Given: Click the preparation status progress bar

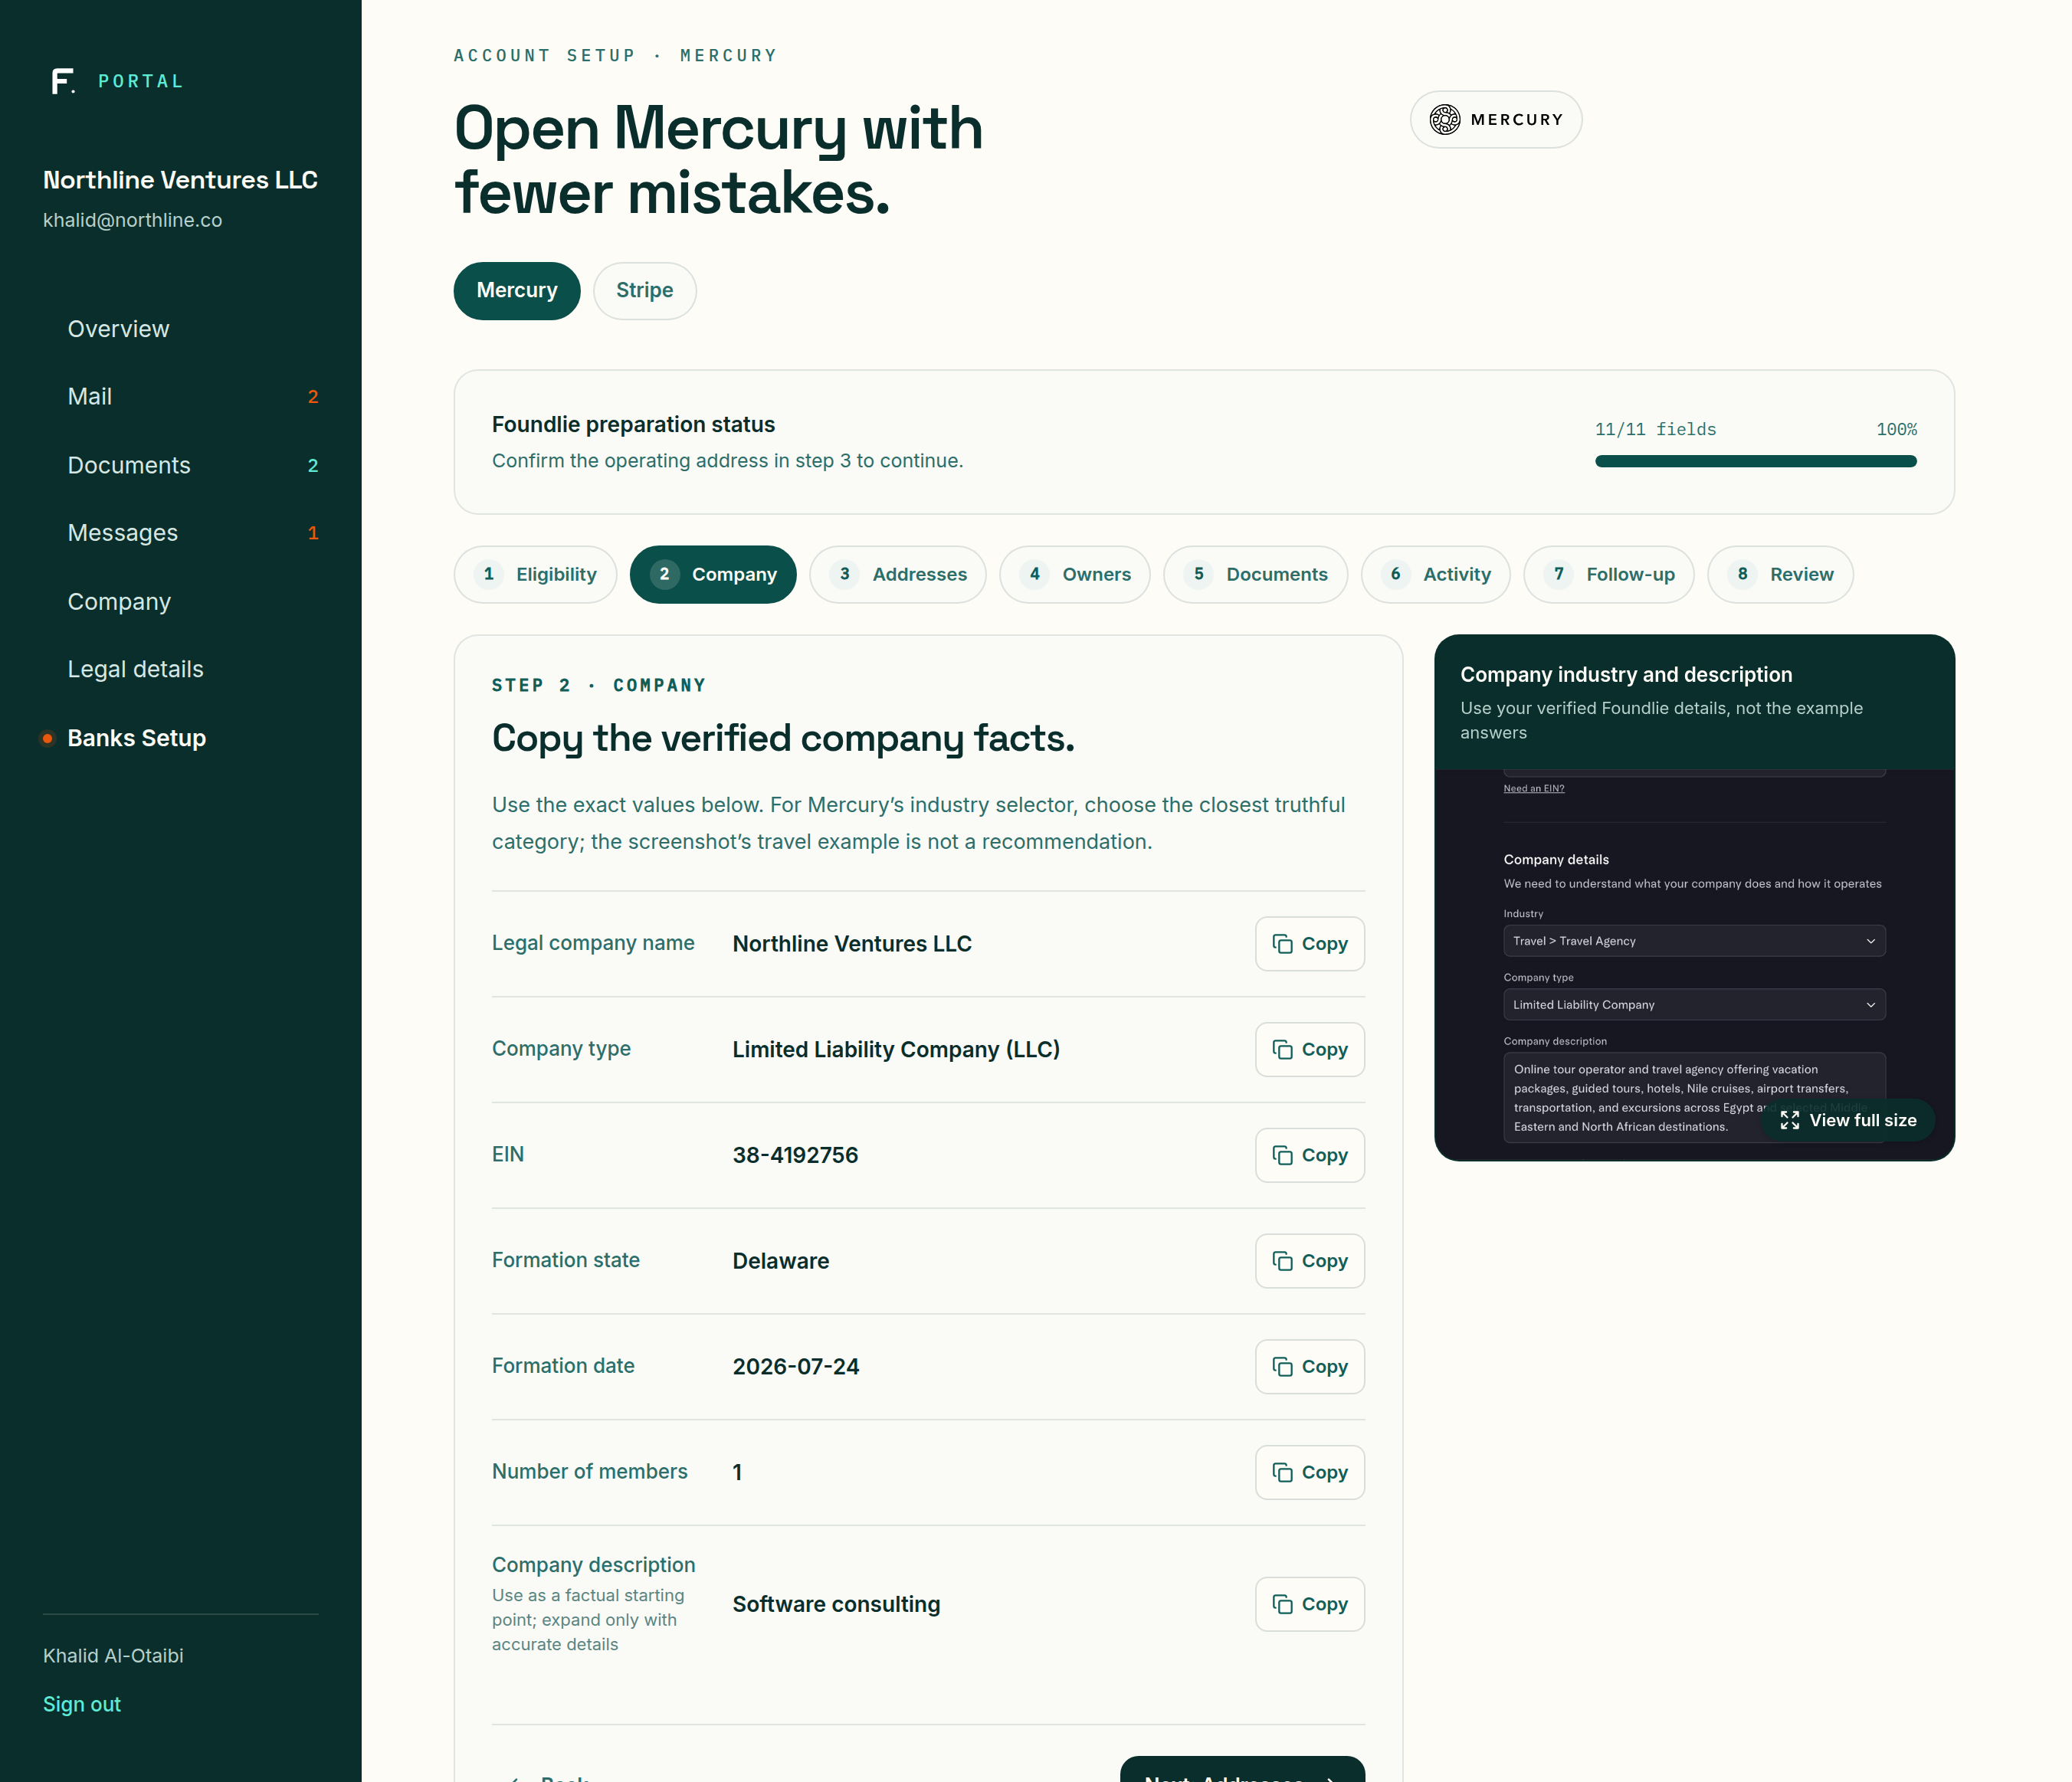Looking at the screenshot, I should pos(1755,461).
